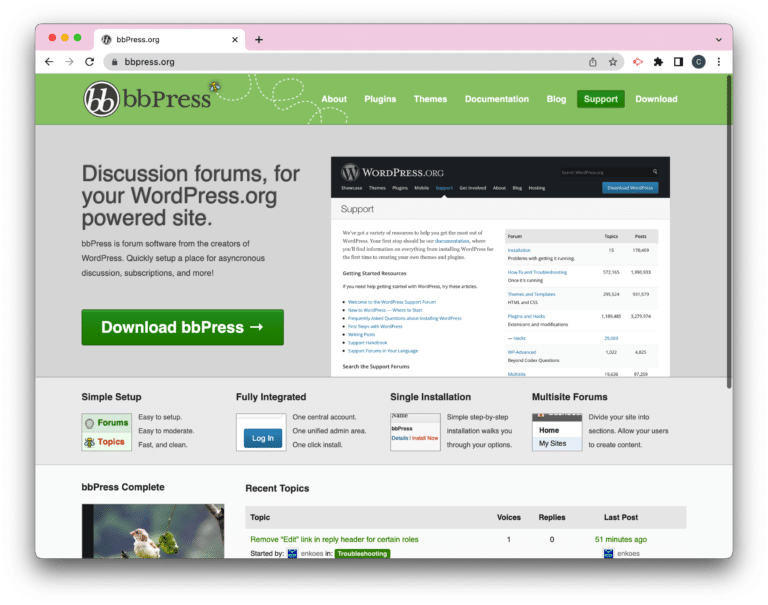Click the bbPress logo

[x=147, y=99]
